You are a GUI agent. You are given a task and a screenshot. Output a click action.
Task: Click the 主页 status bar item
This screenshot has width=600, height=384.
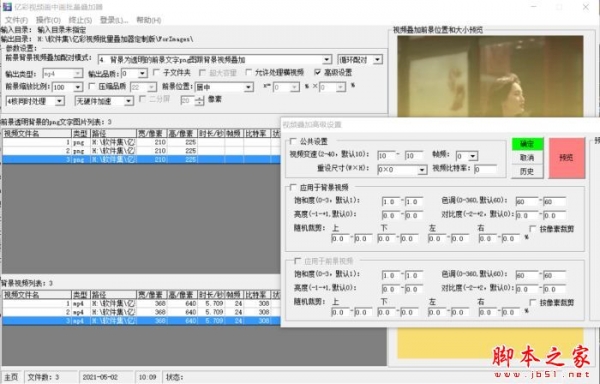(x=11, y=377)
